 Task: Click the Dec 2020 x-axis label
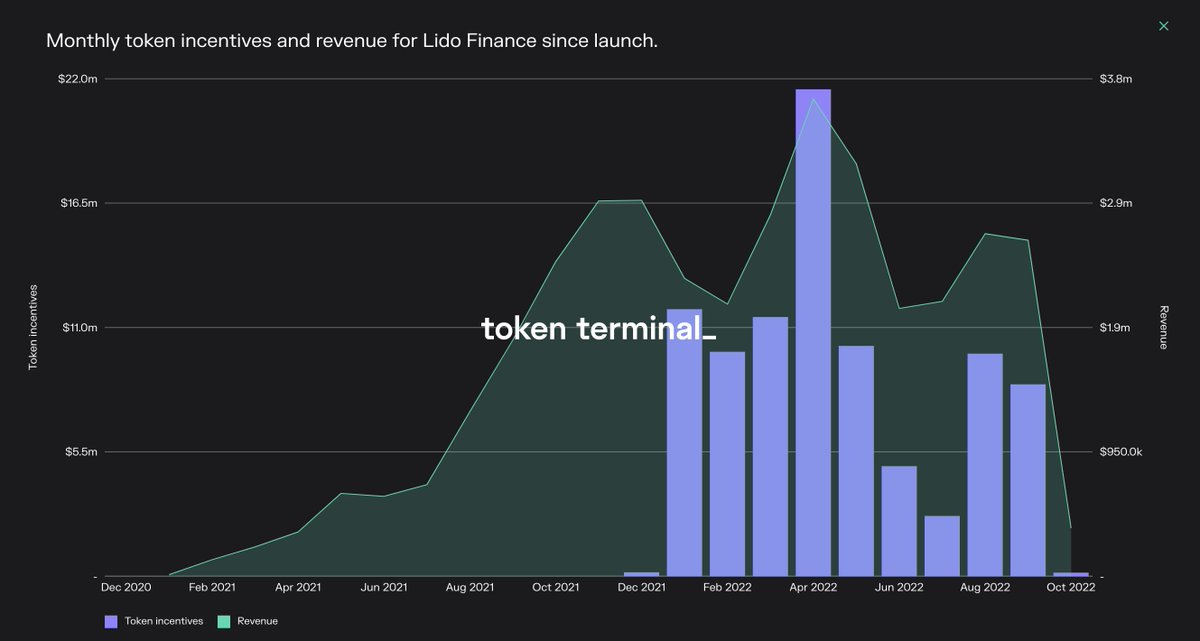point(126,587)
